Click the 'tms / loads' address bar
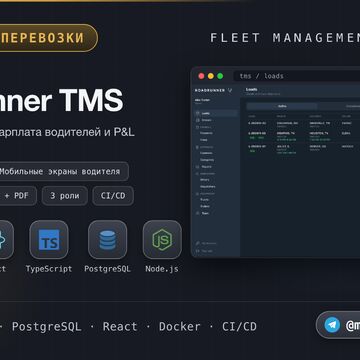Image resolution: width=360 pixels, height=360 pixels. click(x=297, y=76)
